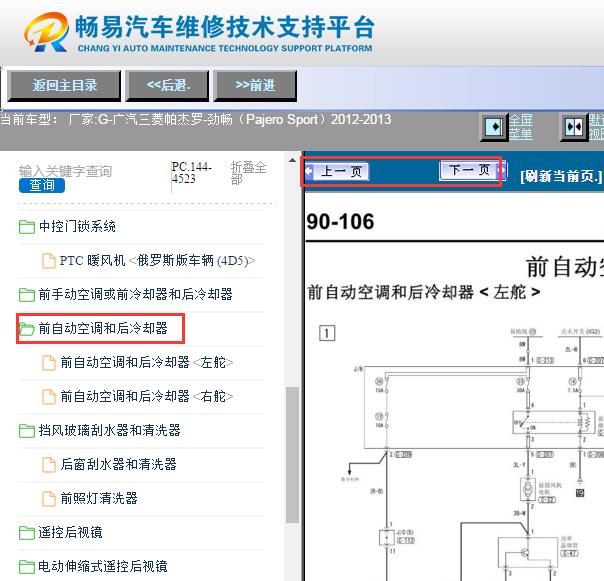Click the 中控门锁系统 folder icon
604x581 pixels.
pyautogui.click(x=27, y=227)
